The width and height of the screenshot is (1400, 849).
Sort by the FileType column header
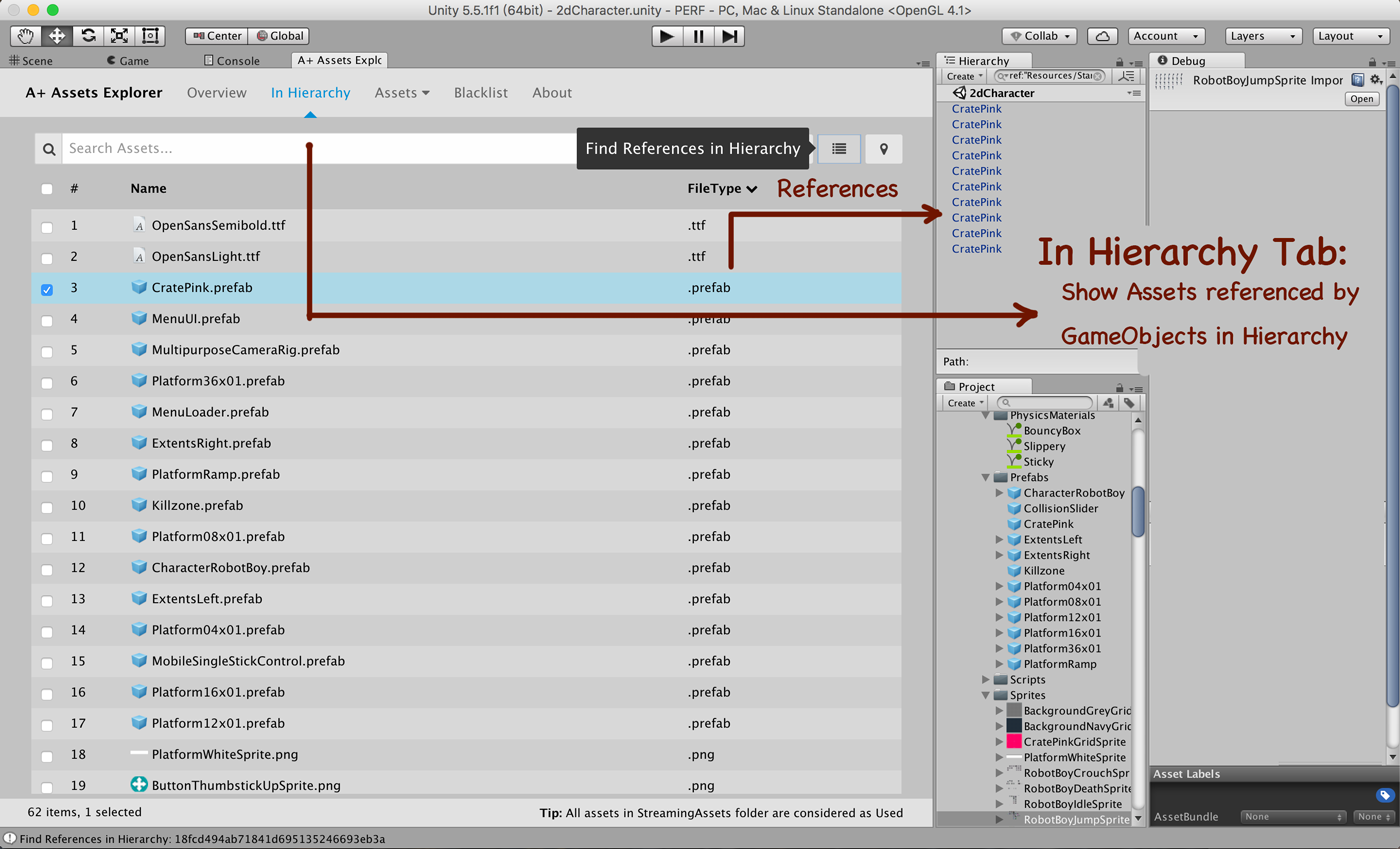tap(722, 188)
